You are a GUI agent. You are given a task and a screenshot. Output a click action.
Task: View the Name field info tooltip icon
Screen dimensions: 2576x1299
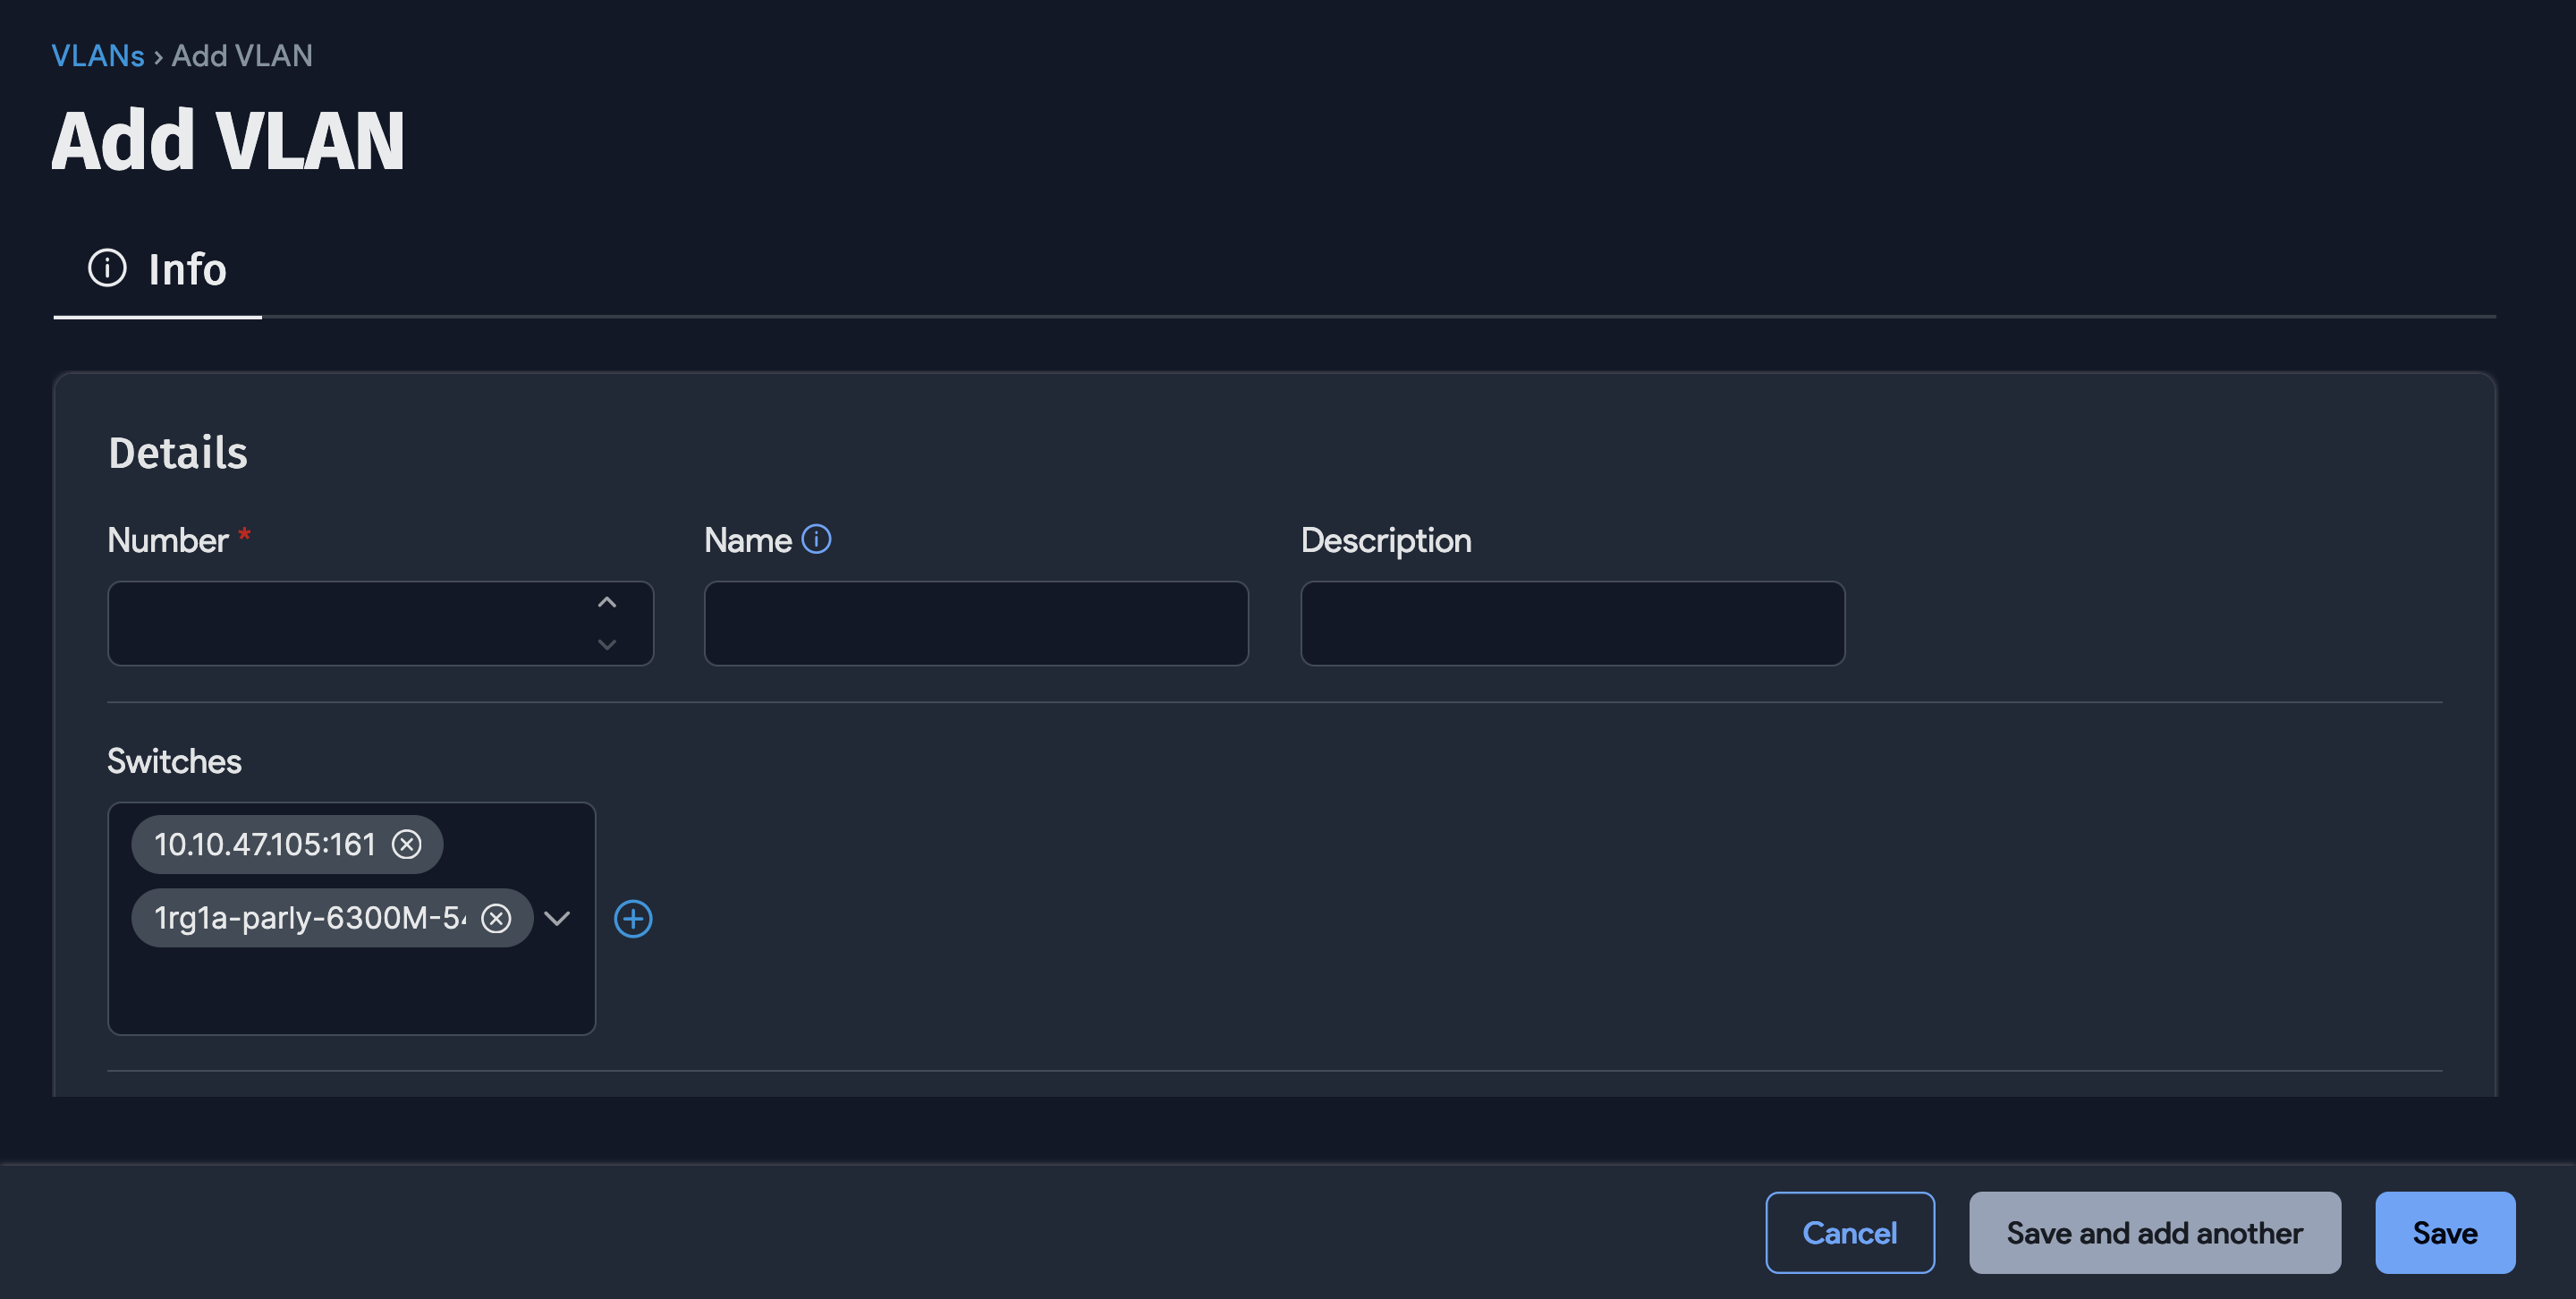[817, 539]
